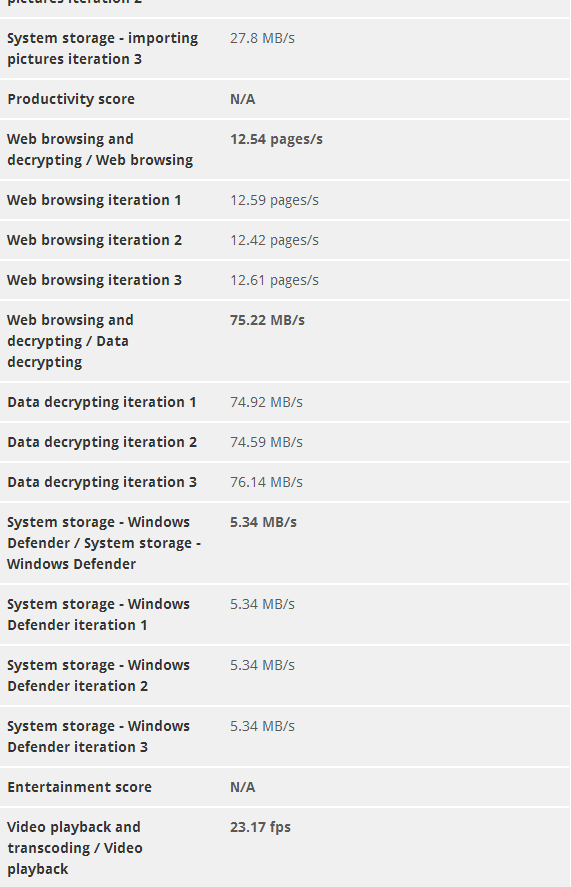Click Windows Defender iteration 1 label

[x=98, y=614]
